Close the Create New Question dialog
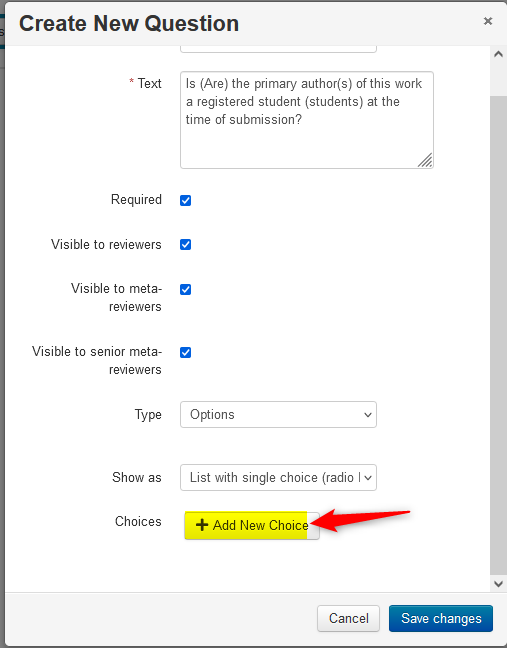 point(488,21)
